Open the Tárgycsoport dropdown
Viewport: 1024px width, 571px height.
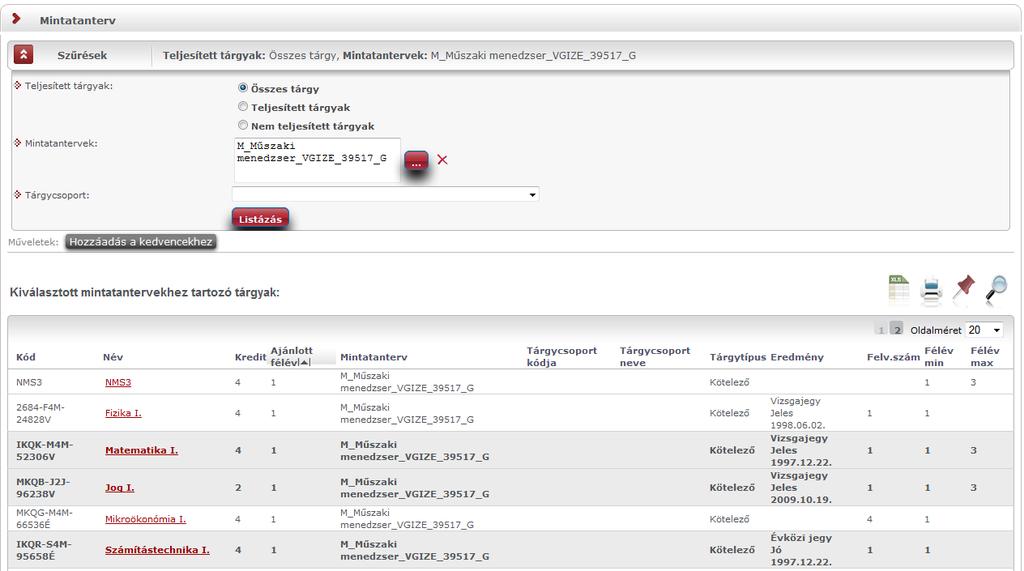point(385,195)
